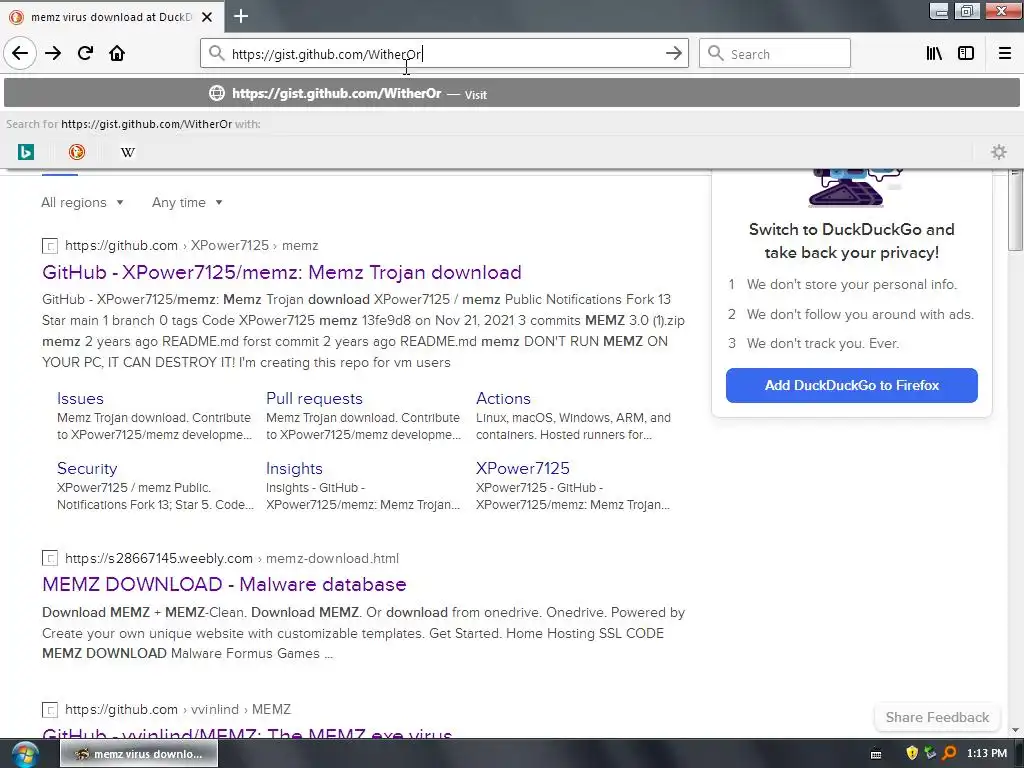Click the github.com vvinlind MEMZ URL
The height and width of the screenshot is (768, 1024).
178,709
